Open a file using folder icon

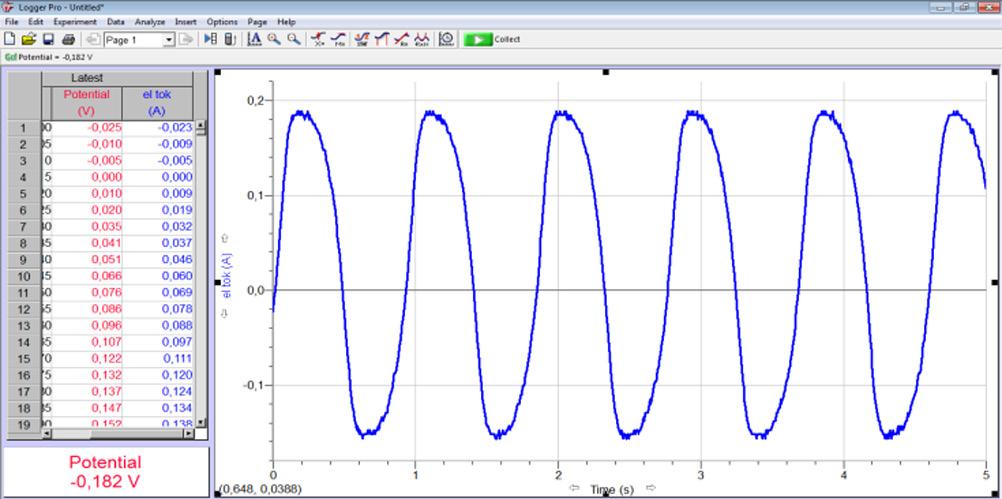coord(28,39)
